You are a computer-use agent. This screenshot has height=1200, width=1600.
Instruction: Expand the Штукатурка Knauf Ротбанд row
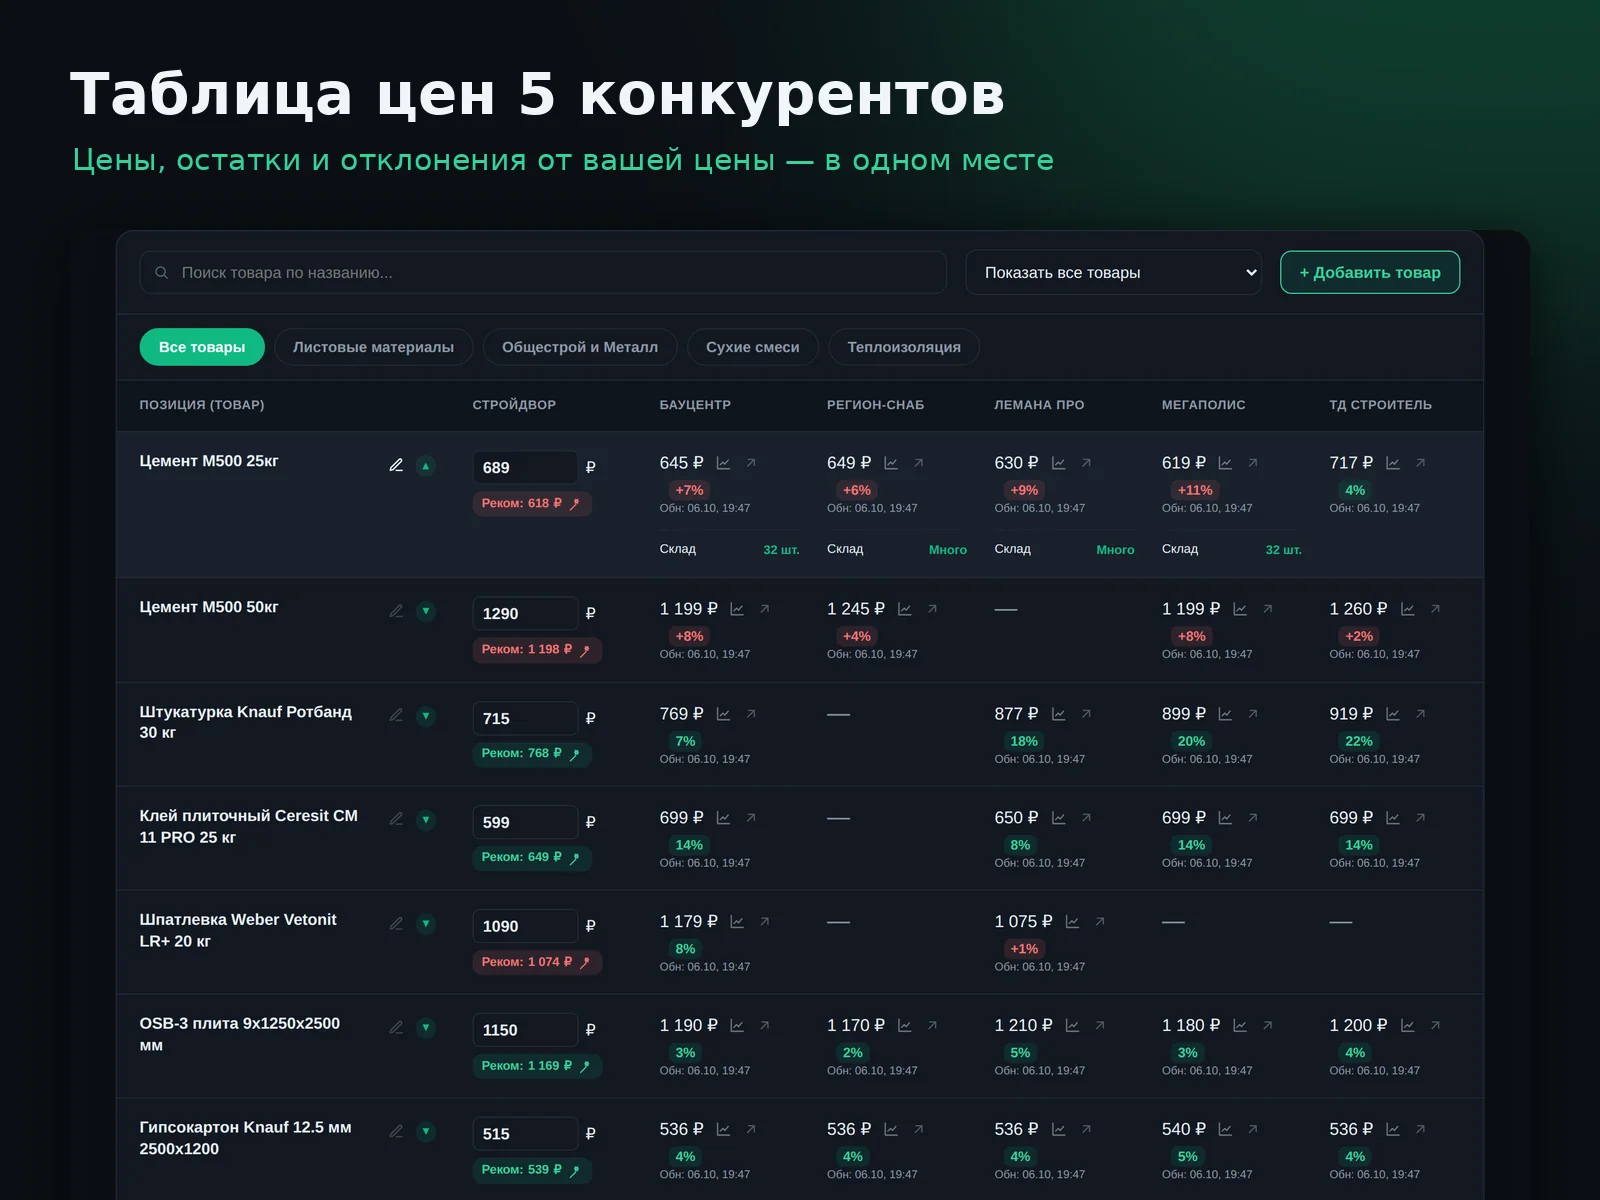(x=426, y=716)
